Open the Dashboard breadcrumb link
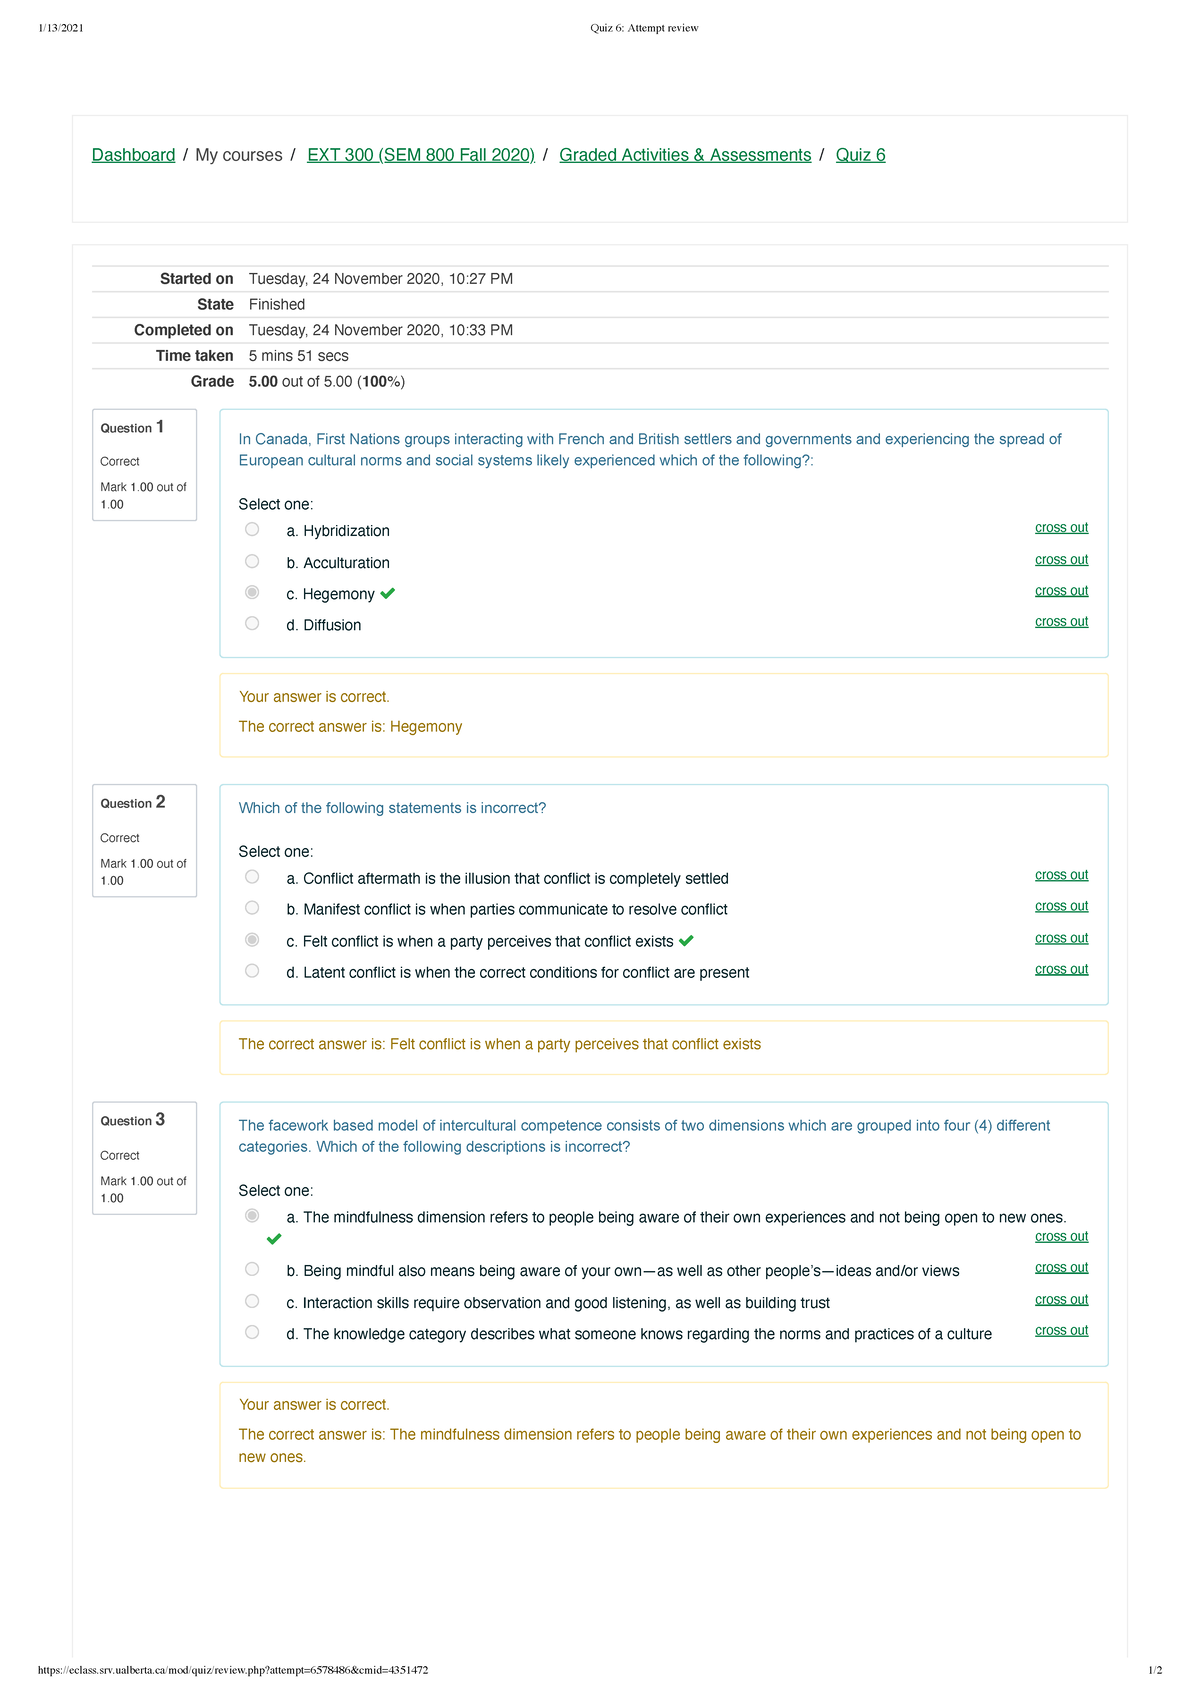This screenshot has height=1698, width=1200. pyautogui.click(x=133, y=155)
